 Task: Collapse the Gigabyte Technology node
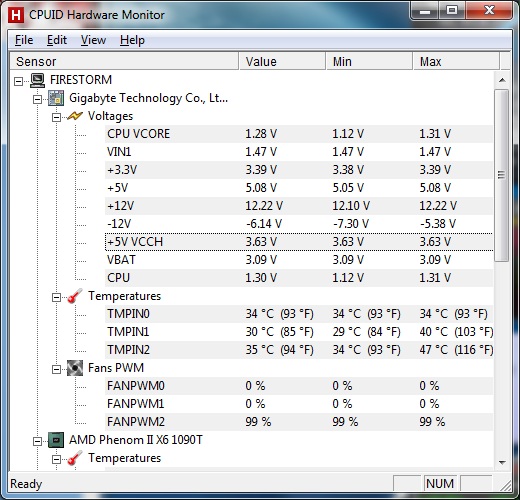pyautogui.click(x=38, y=99)
